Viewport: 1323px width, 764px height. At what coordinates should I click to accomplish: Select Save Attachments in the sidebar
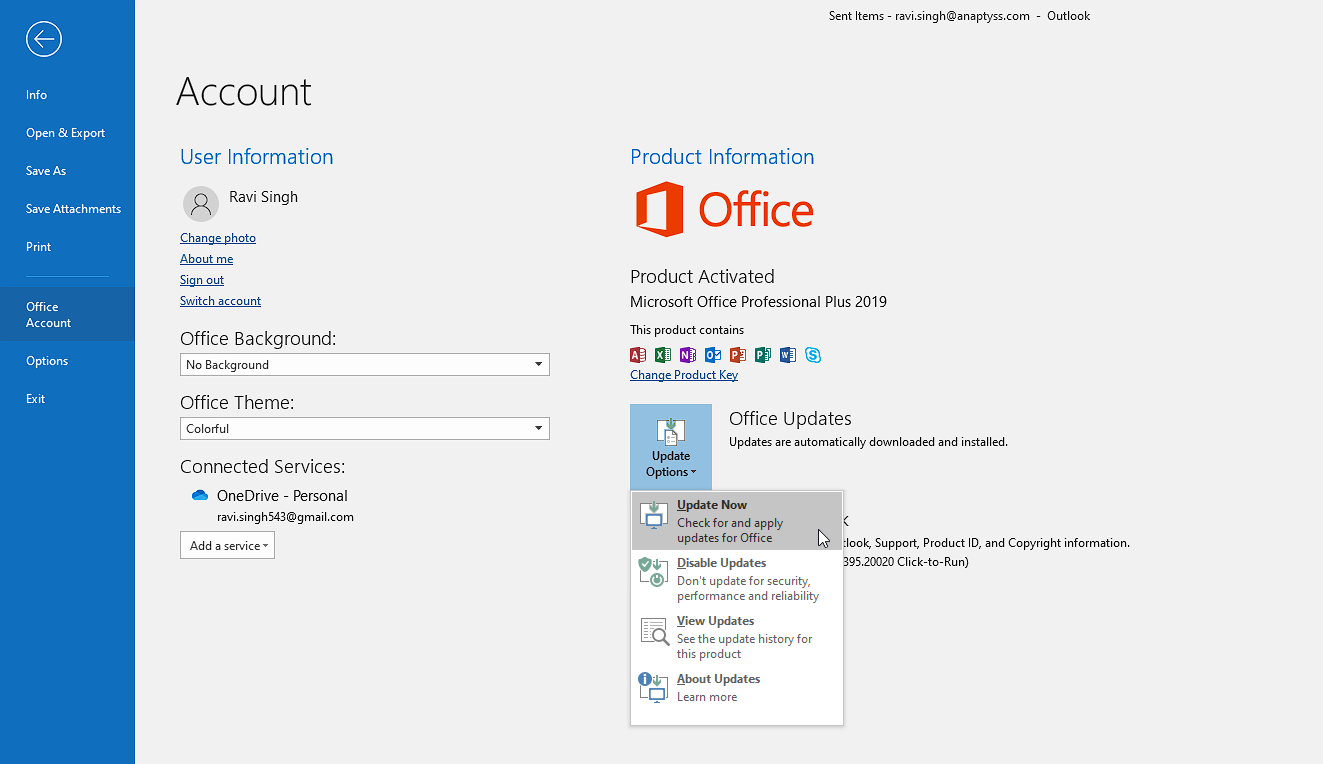click(x=67, y=209)
